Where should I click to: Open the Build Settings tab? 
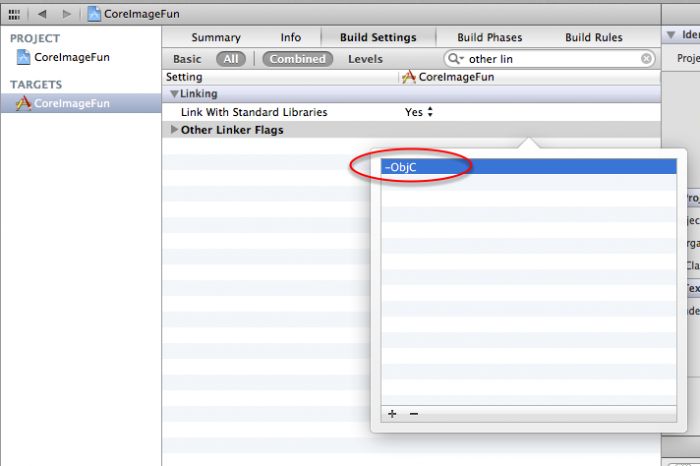378,37
